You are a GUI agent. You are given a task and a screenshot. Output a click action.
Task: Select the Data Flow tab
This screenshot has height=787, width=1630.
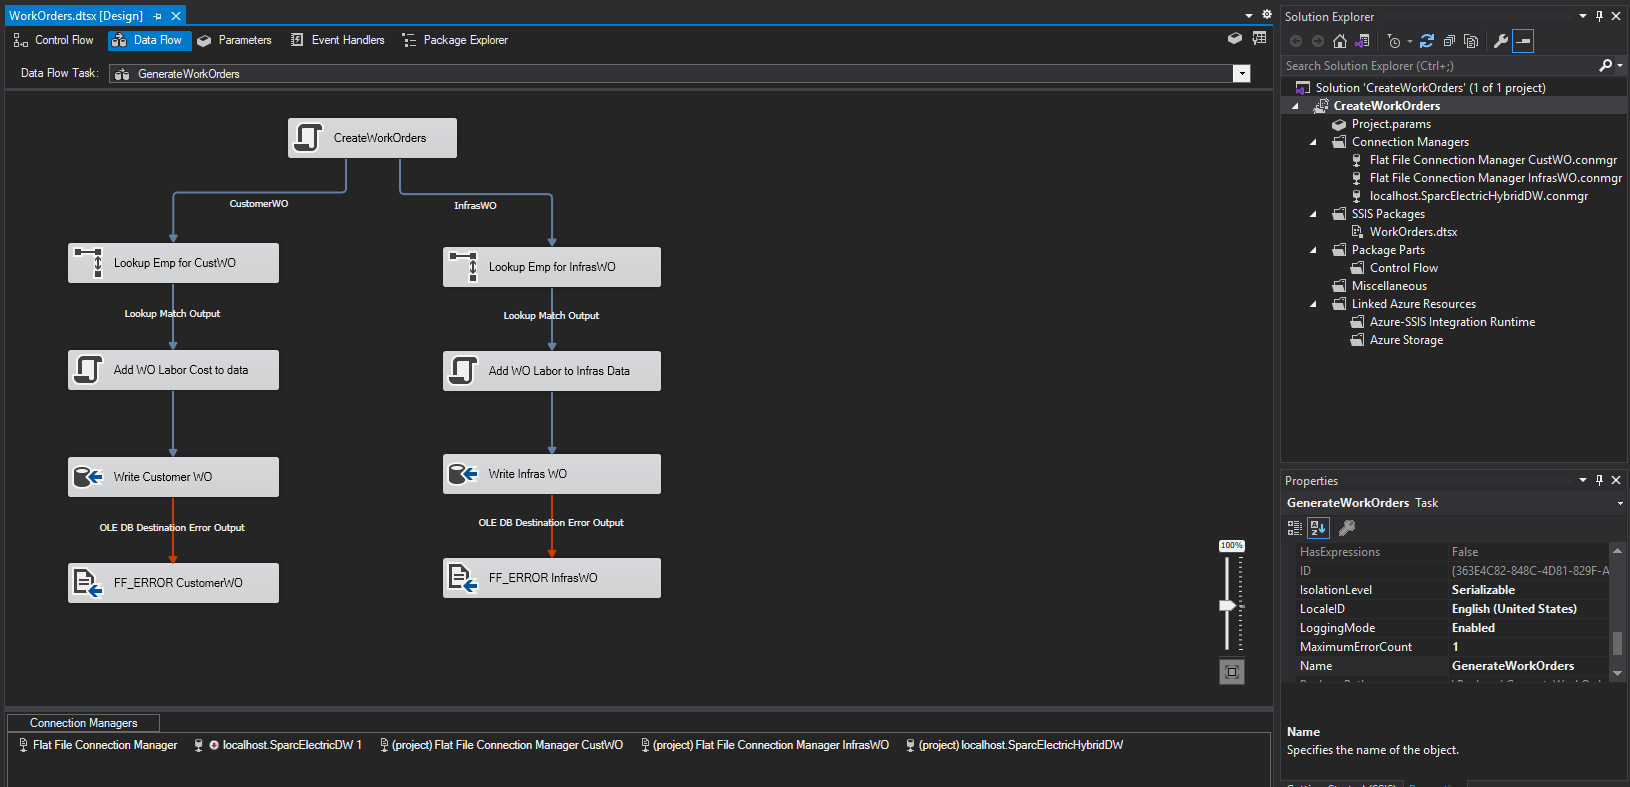pos(147,40)
